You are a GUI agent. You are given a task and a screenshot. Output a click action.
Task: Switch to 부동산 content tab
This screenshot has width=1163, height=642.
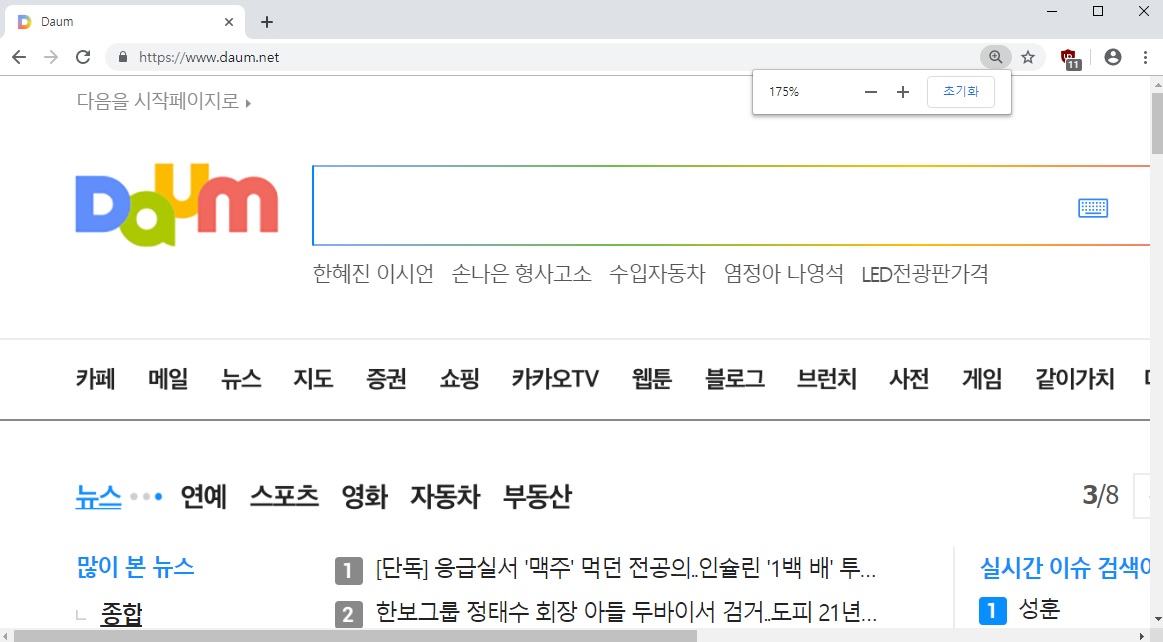coord(537,496)
